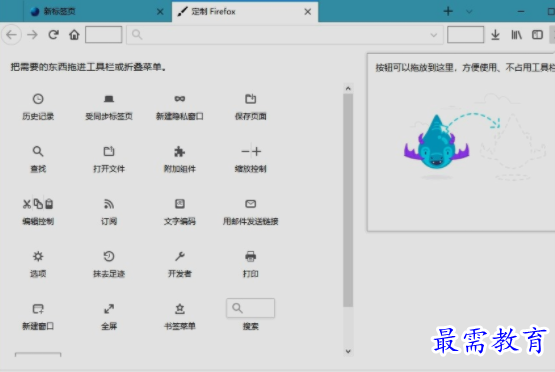The height and width of the screenshot is (372, 555).
Task: Click the flexible space right of address bar
Action: [465, 35]
